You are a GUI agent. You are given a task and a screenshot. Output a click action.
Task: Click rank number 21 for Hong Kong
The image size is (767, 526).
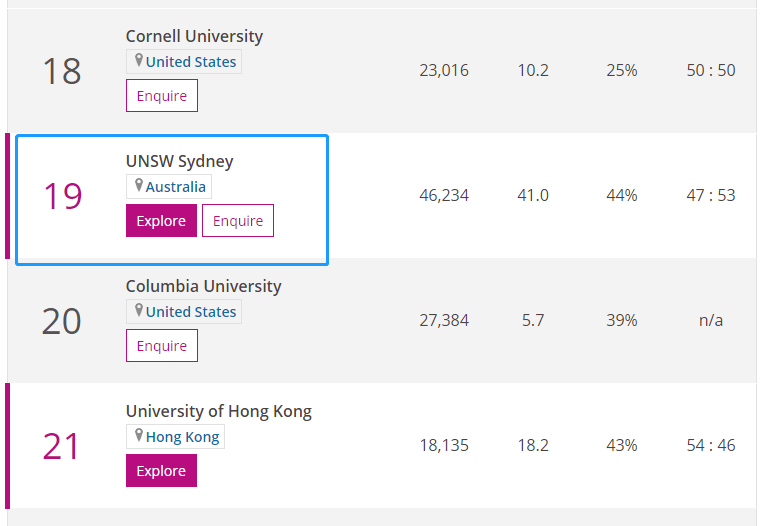coord(61,446)
